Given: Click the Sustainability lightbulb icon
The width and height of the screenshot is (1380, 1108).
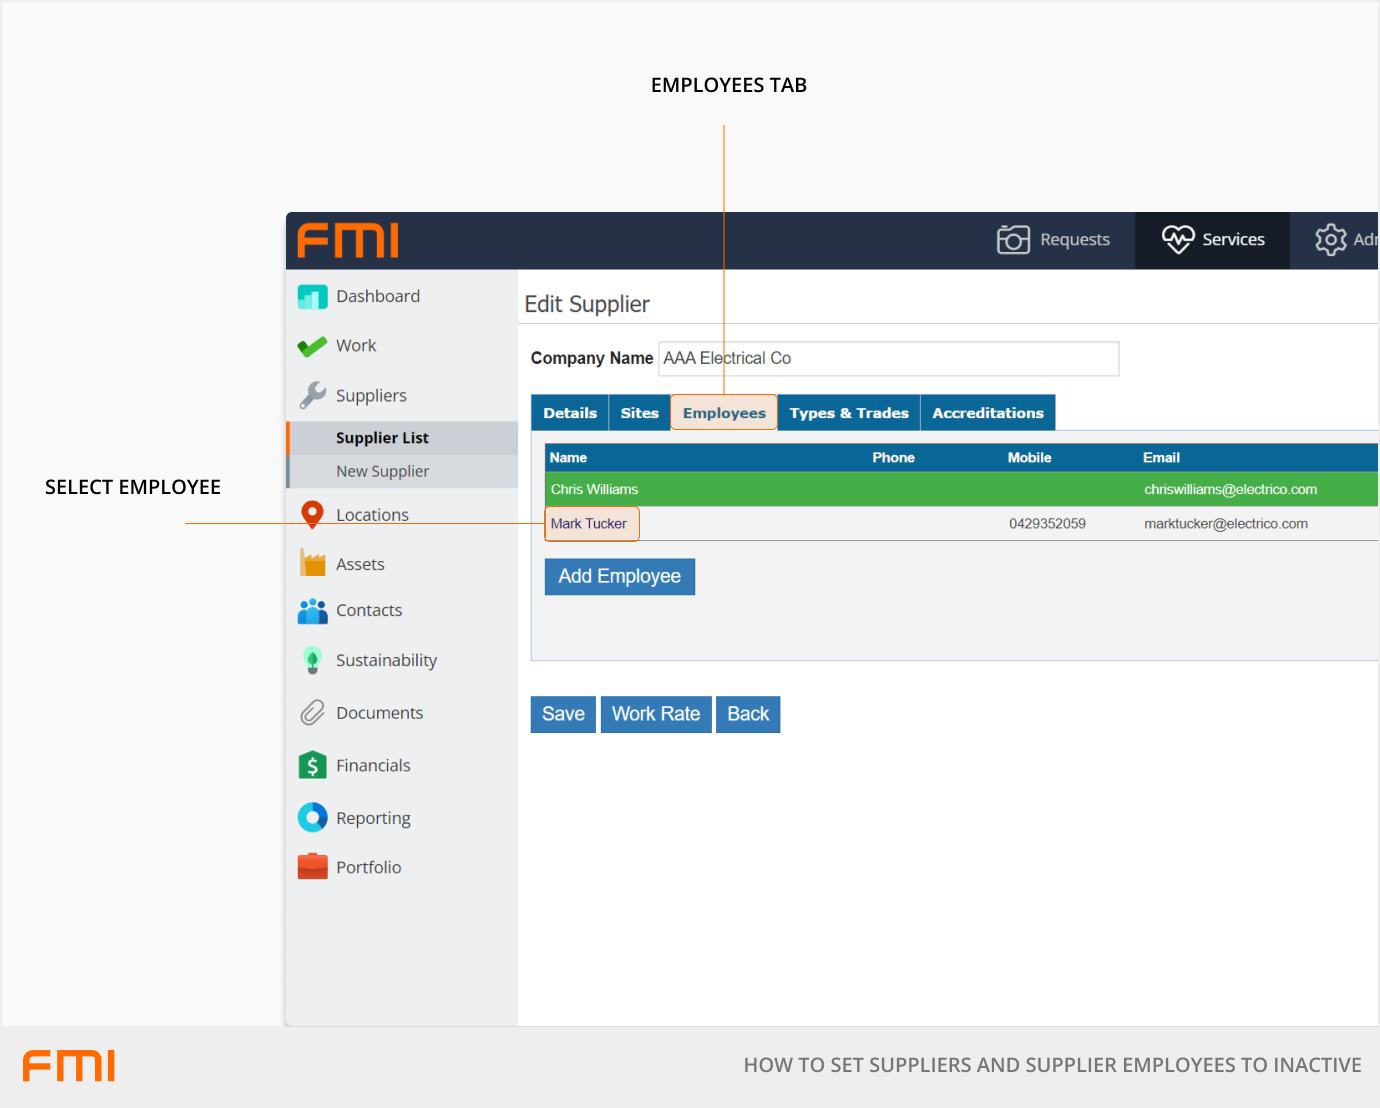Looking at the screenshot, I should pos(312,660).
